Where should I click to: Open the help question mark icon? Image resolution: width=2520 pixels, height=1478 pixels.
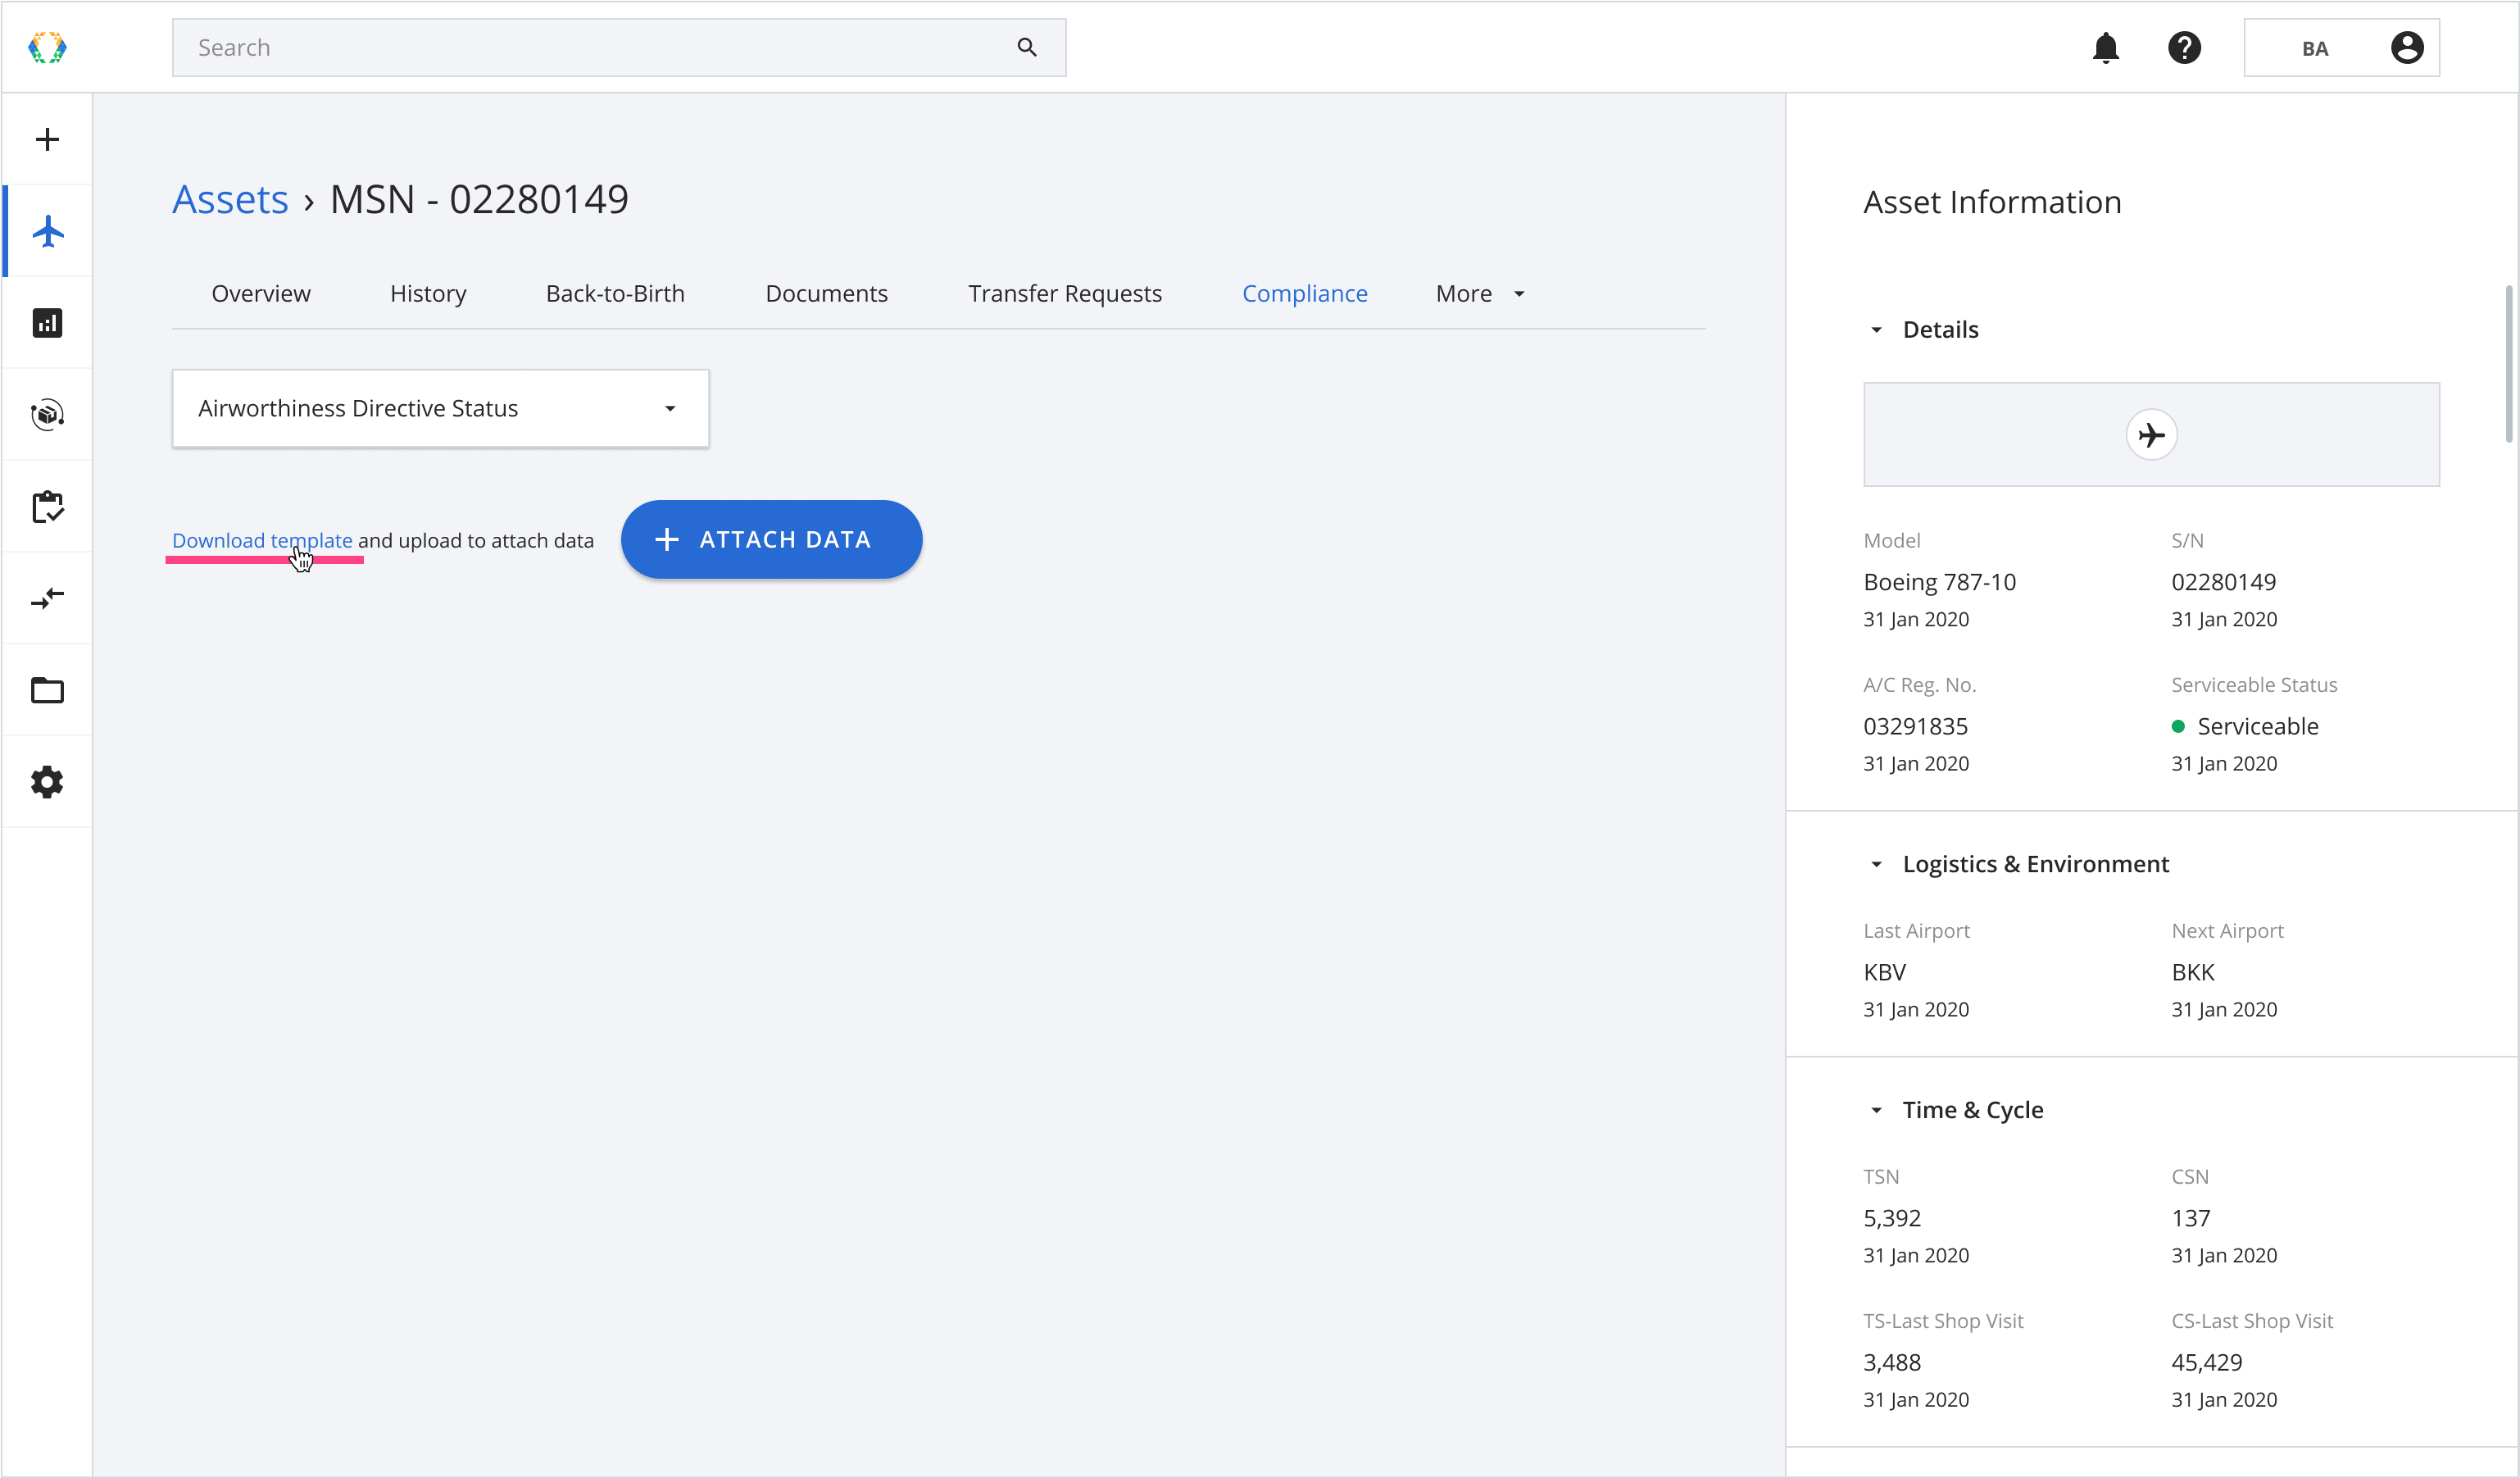click(2184, 47)
